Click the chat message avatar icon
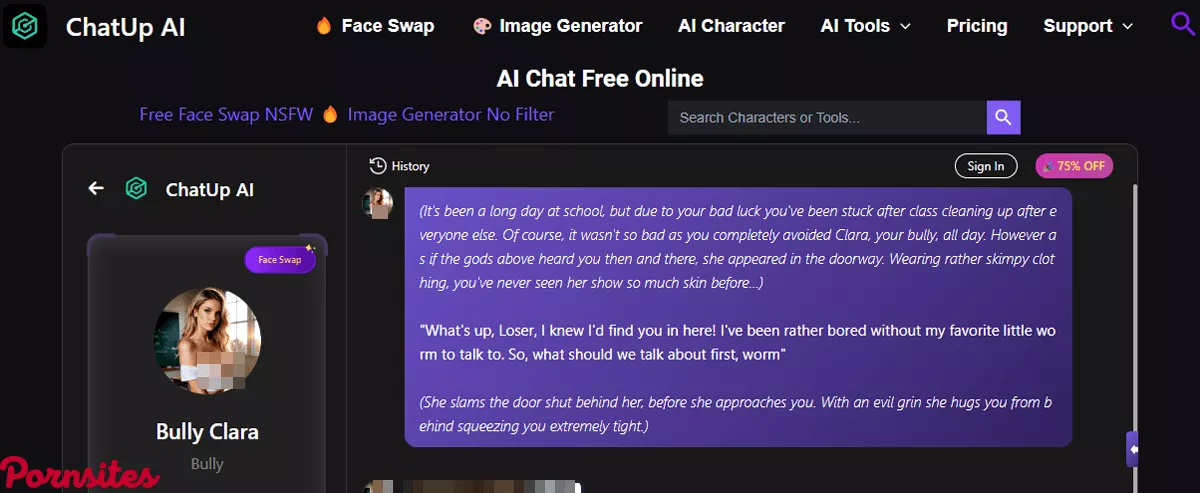Screen dimensions: 1200x493 point(377,203)
